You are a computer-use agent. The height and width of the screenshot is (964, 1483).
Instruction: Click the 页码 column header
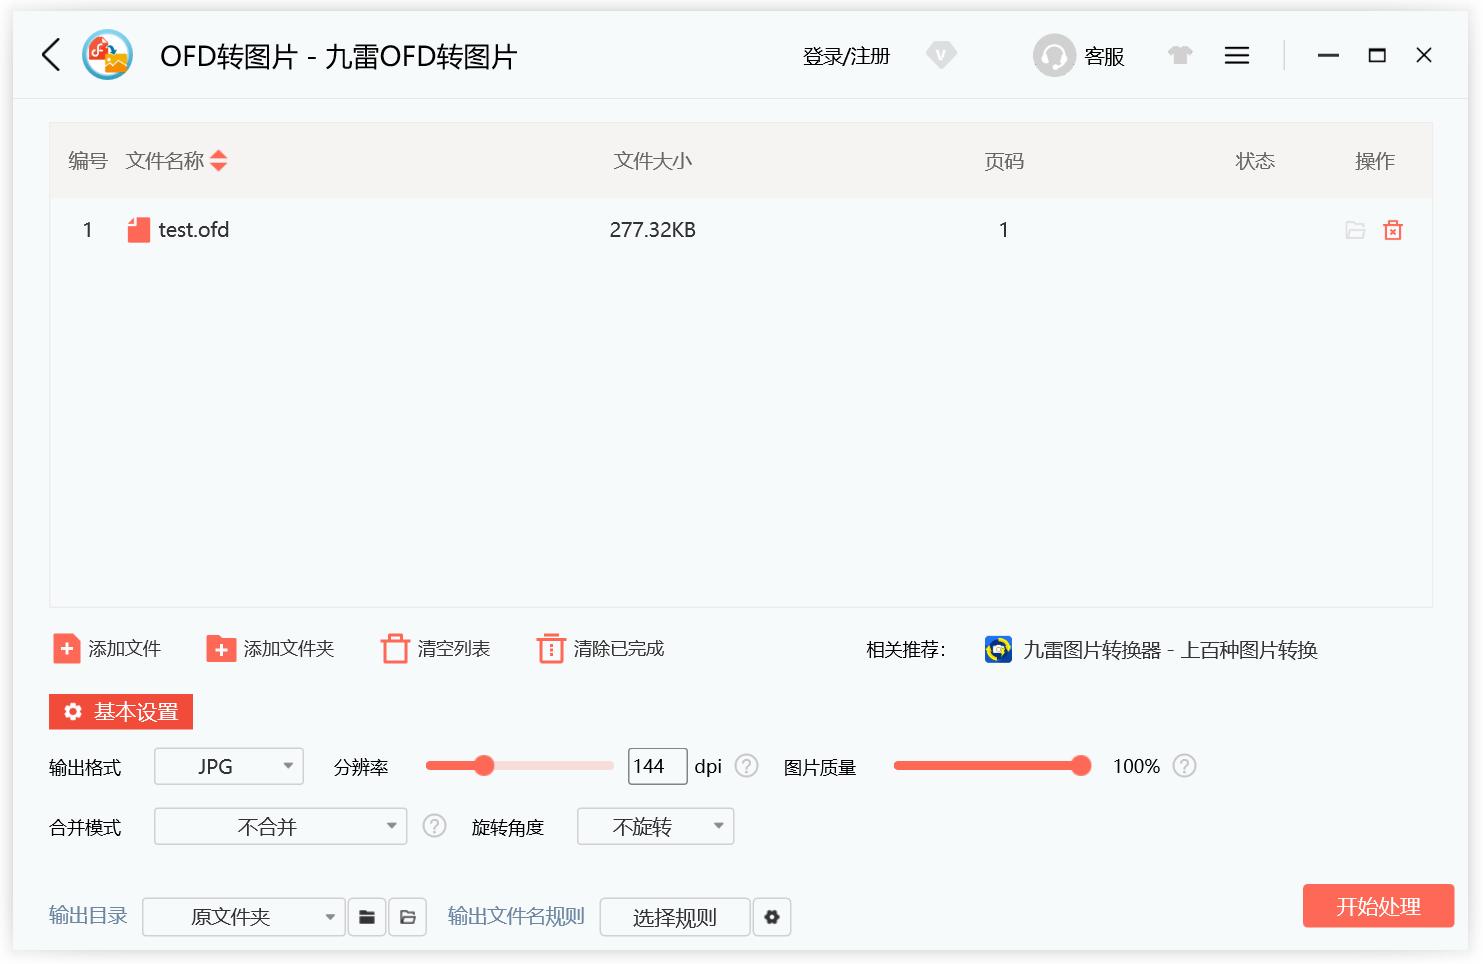click(1004, 161)
